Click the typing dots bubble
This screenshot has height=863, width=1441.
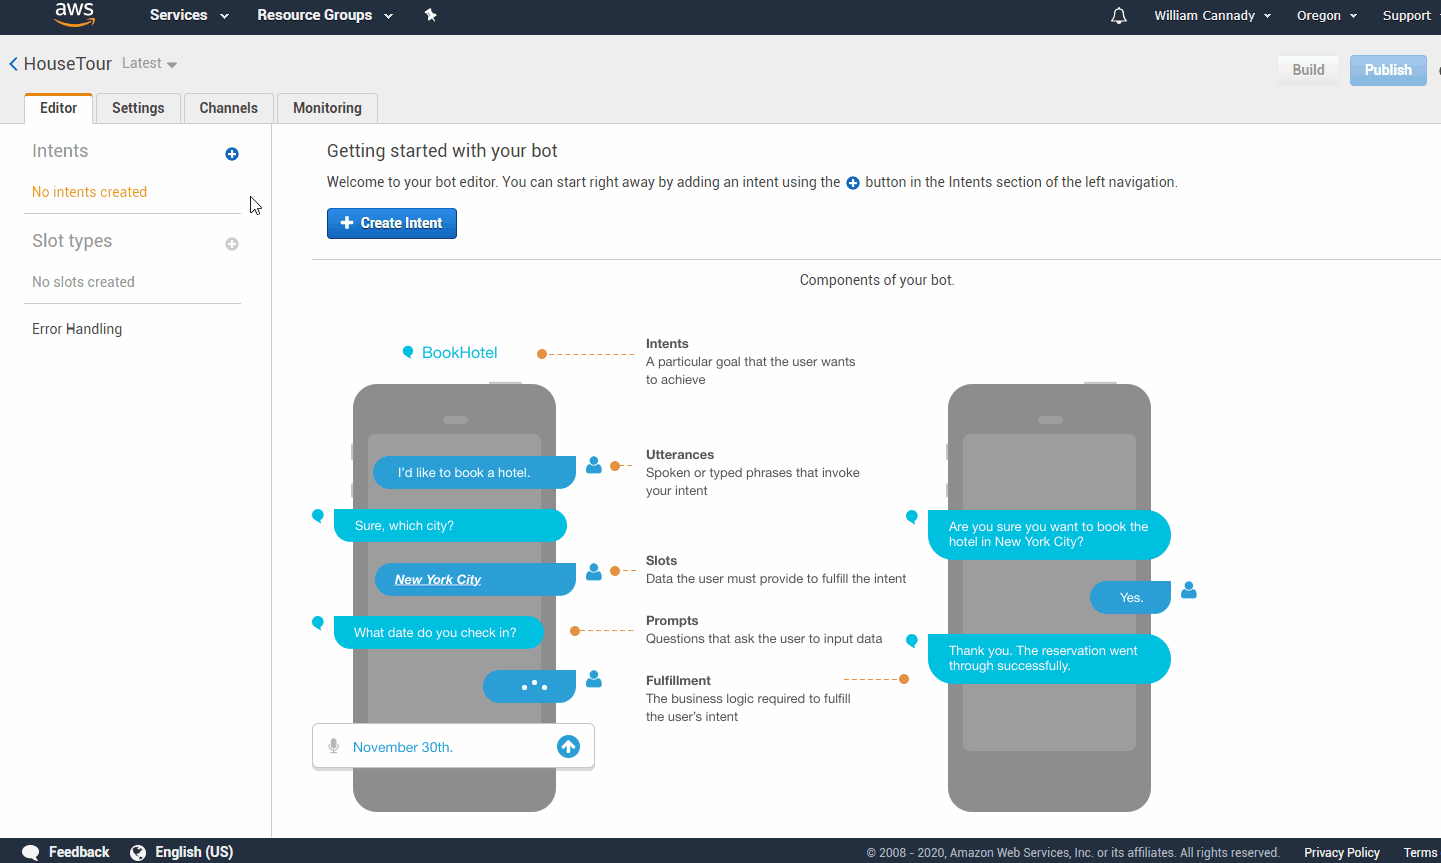click(x=530, y=686)
